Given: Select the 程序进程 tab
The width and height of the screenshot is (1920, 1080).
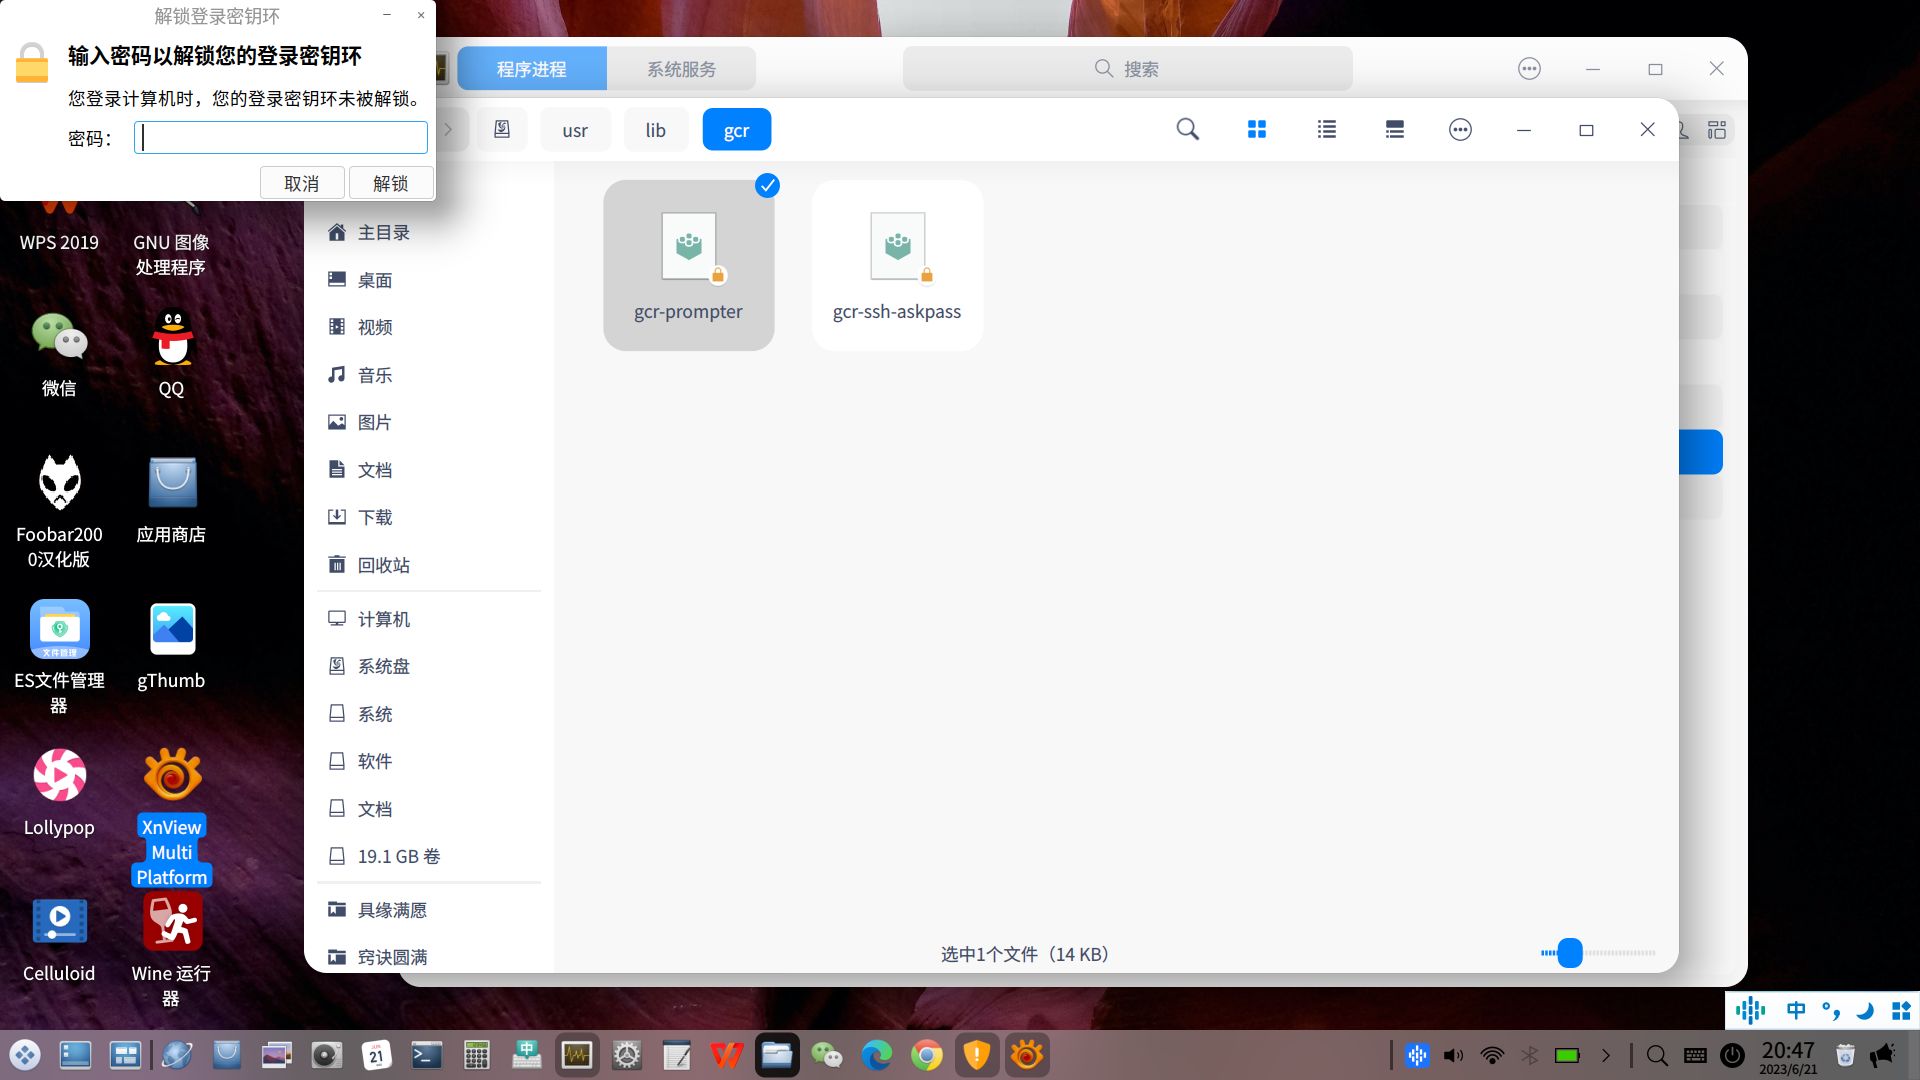Looking at the screenshot, I should click(531, 68).
